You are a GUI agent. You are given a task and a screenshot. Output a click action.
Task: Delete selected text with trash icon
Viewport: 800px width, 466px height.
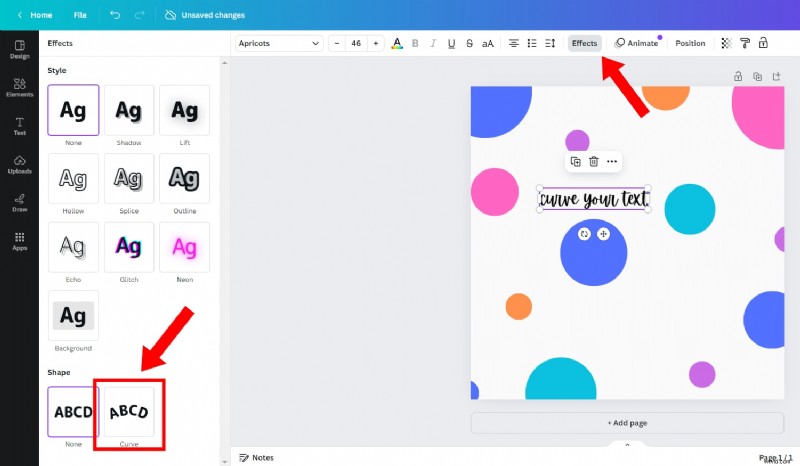(x=593, y=161)
